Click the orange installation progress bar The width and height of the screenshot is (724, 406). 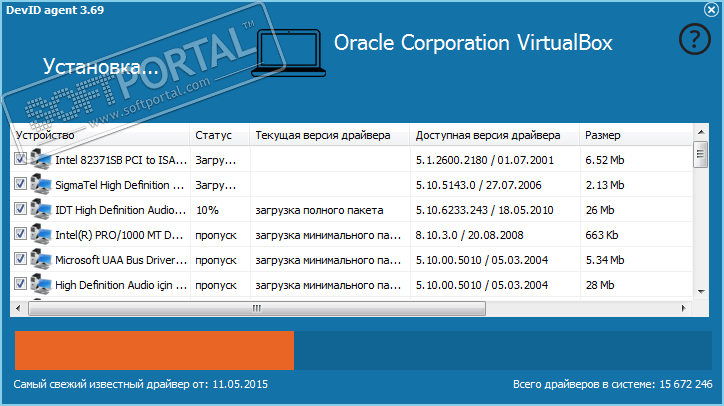154,350
